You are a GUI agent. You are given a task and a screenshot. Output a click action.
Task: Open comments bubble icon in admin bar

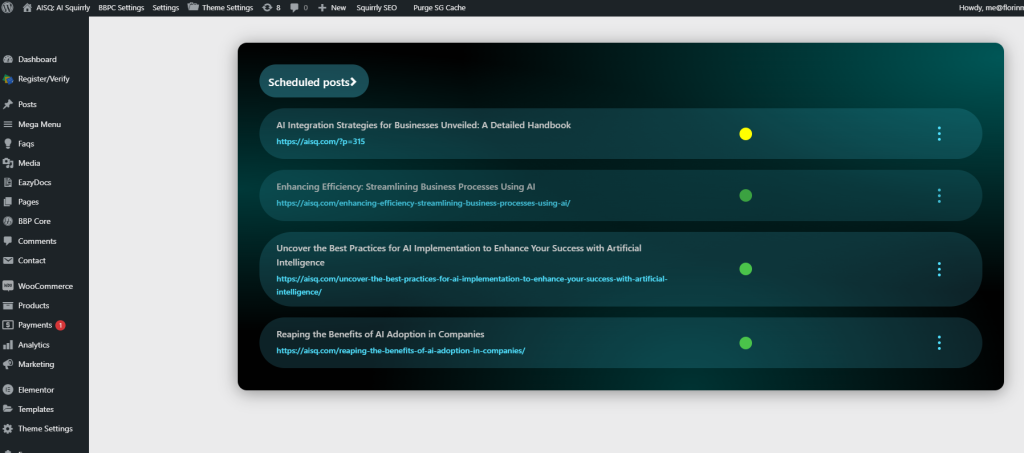[x=294, y=7]
